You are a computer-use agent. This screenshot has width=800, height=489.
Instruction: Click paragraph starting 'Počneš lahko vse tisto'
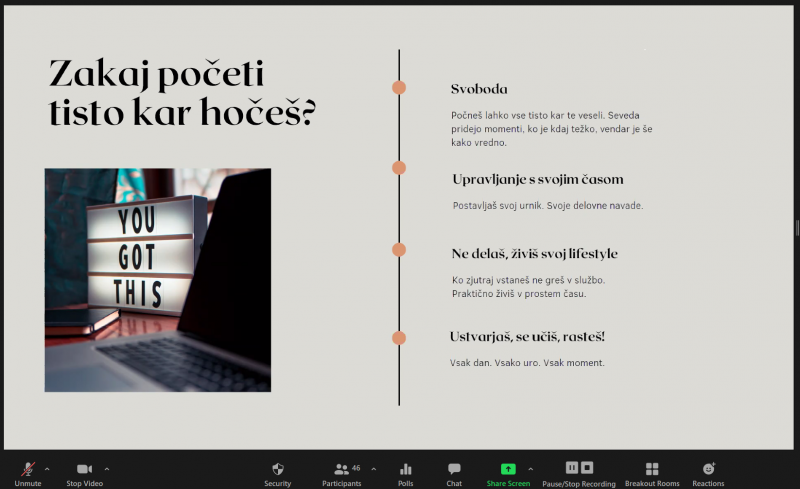point(552,129)
